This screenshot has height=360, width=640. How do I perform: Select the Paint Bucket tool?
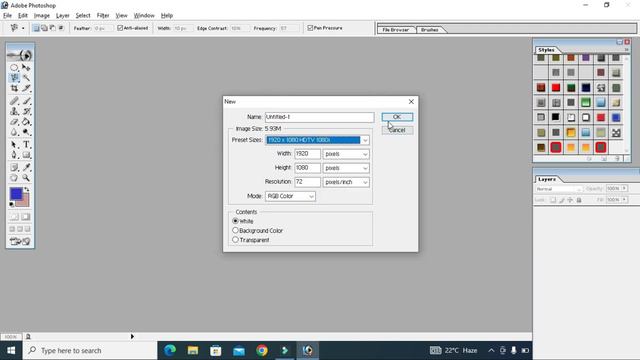26,122
